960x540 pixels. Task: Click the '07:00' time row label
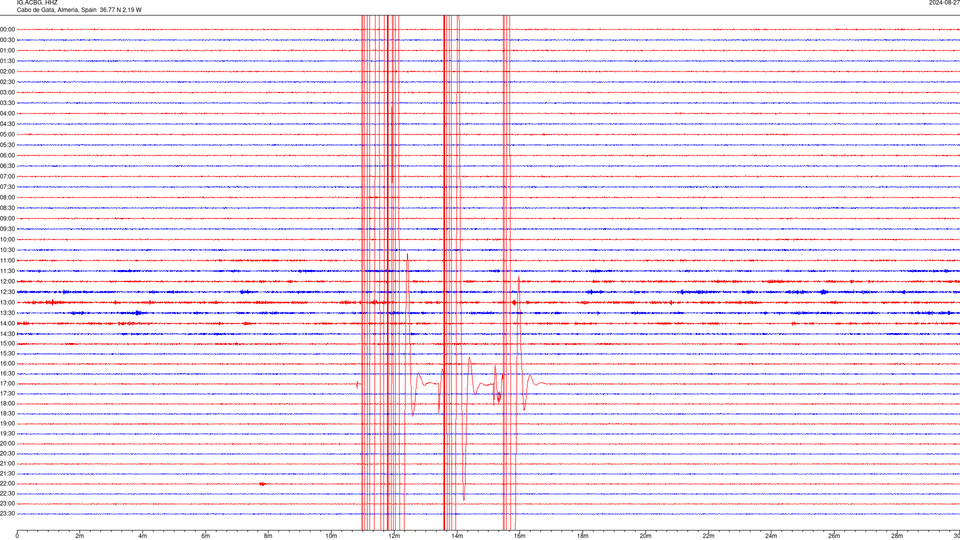point(7,176)
